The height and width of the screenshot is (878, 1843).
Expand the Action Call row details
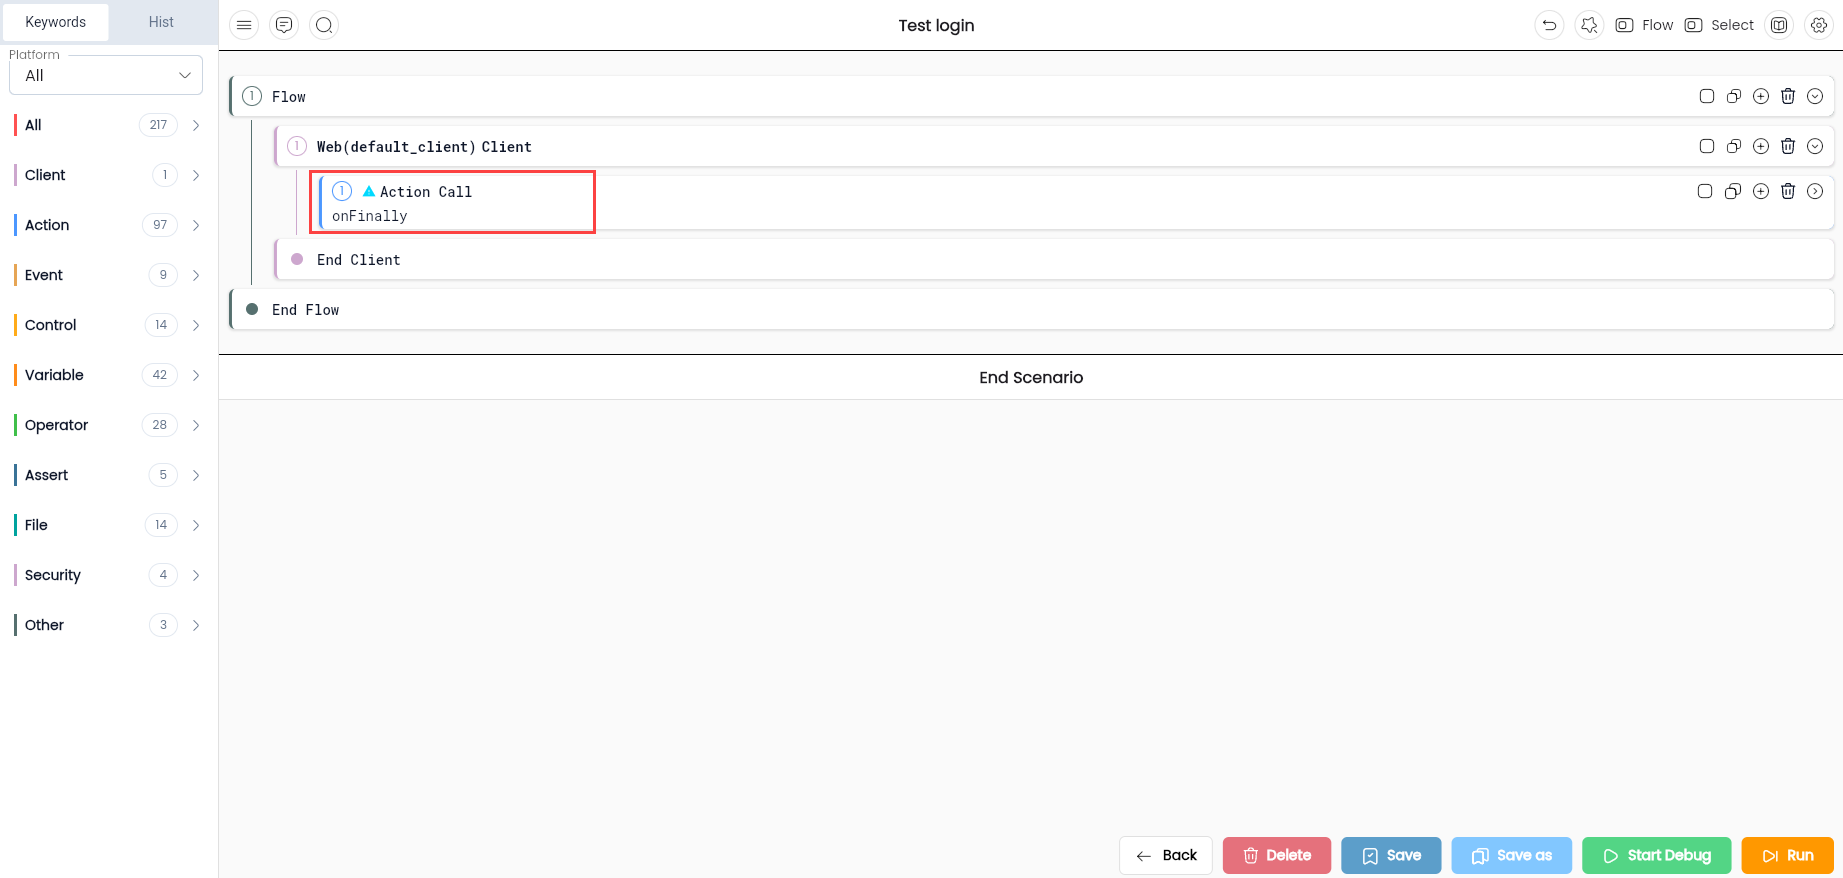(1815, 191)
